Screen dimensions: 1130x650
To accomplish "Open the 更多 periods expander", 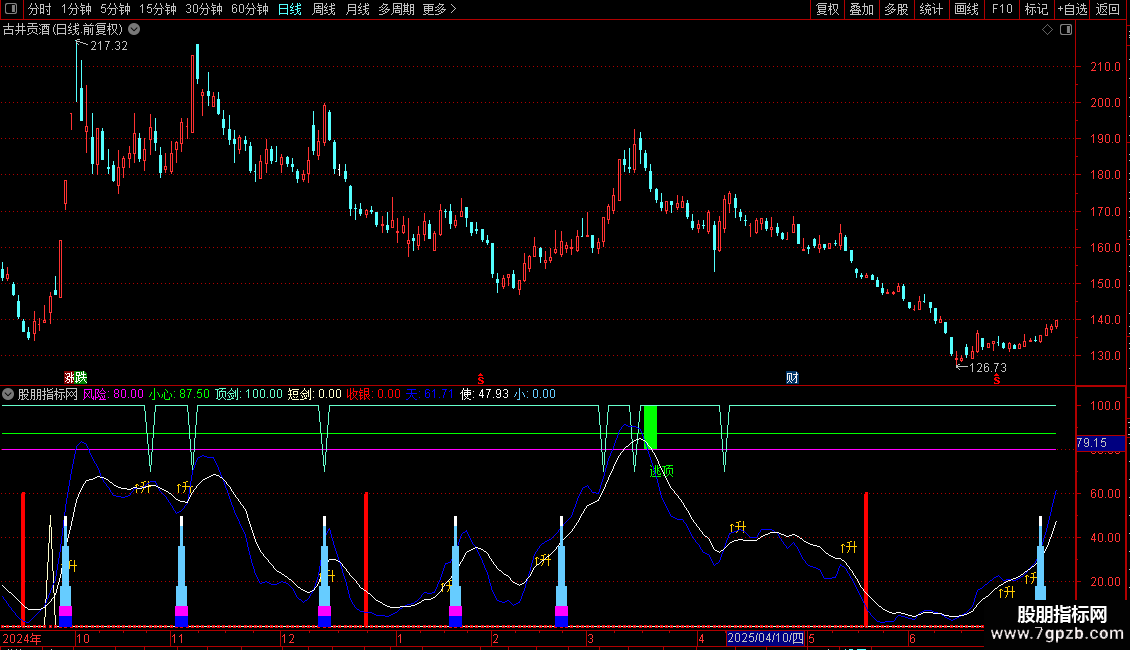I will click(x=439, y=9).
